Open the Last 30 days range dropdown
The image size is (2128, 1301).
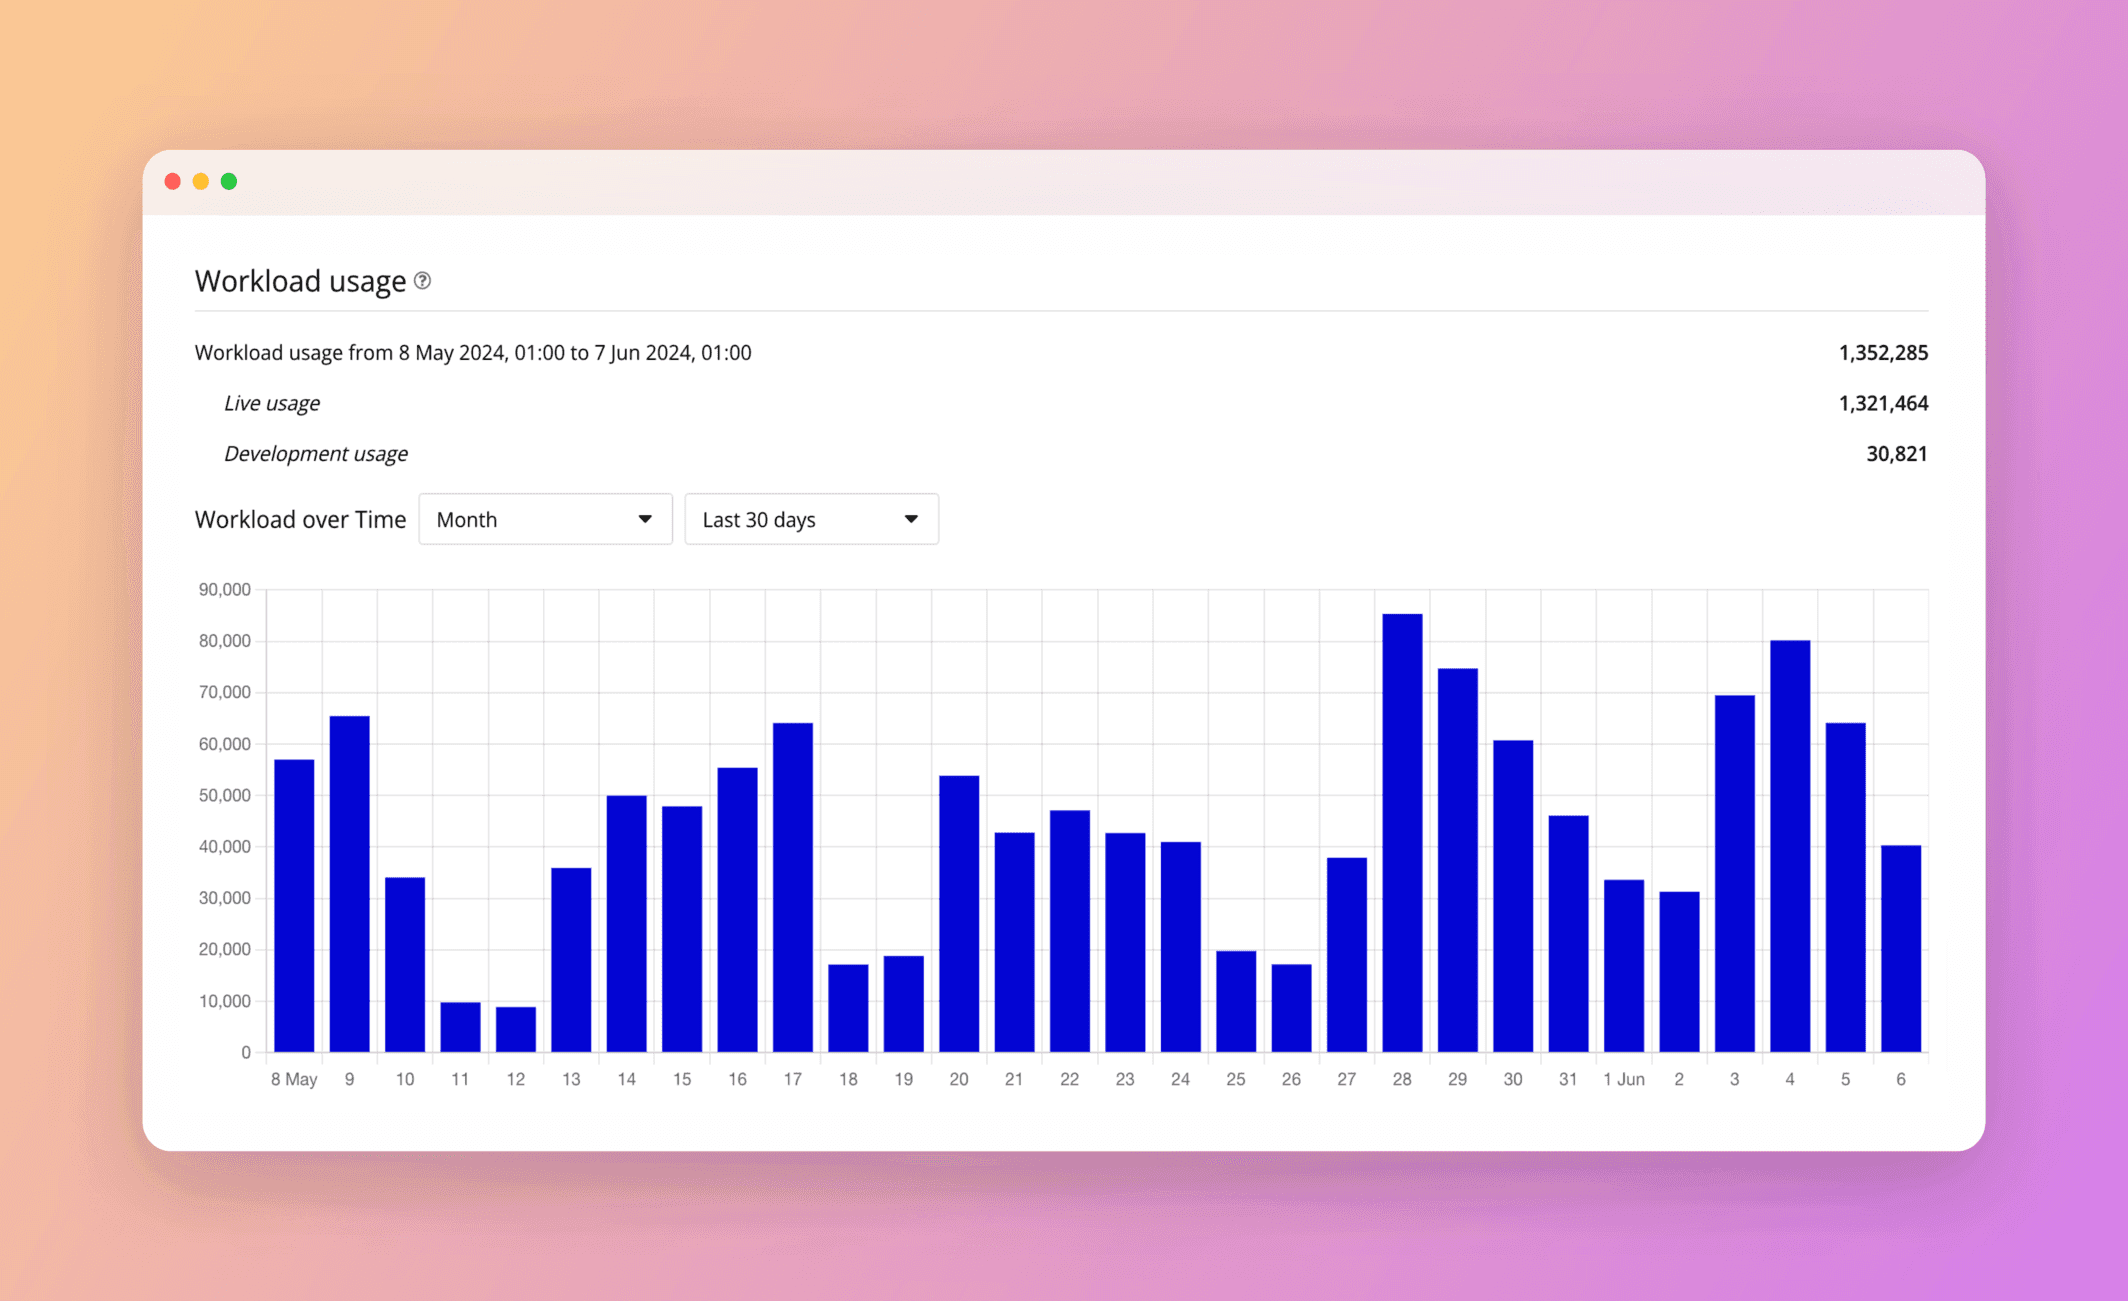(x=811, y=519)
